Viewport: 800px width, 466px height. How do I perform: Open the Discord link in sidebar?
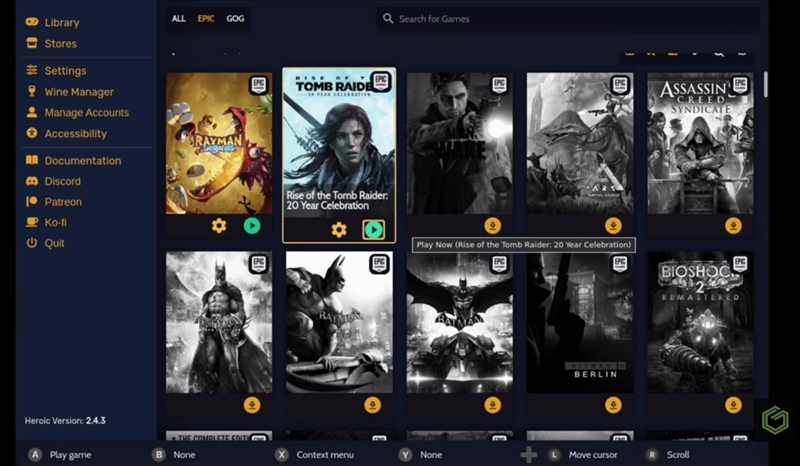point(53,181)
